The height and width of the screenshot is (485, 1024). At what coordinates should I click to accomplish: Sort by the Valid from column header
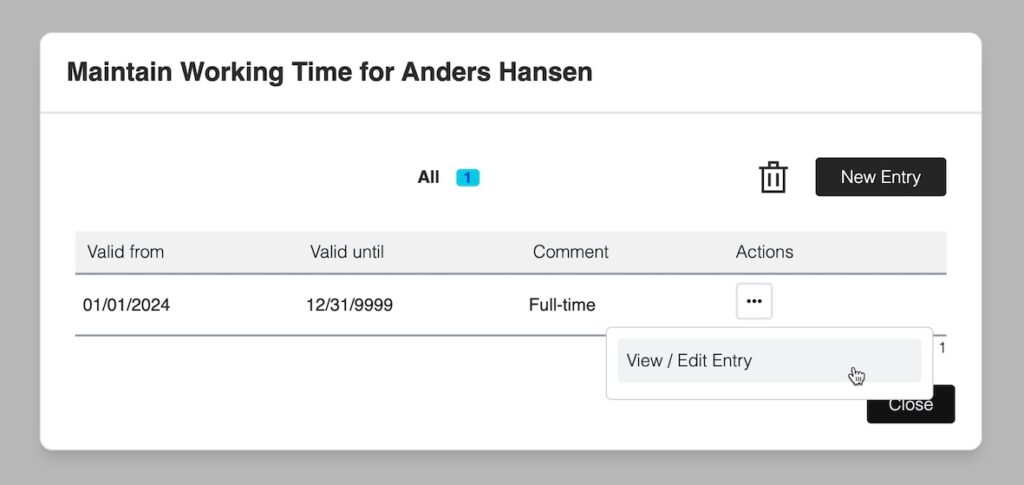pyautogui.click(x=126, y=252)
